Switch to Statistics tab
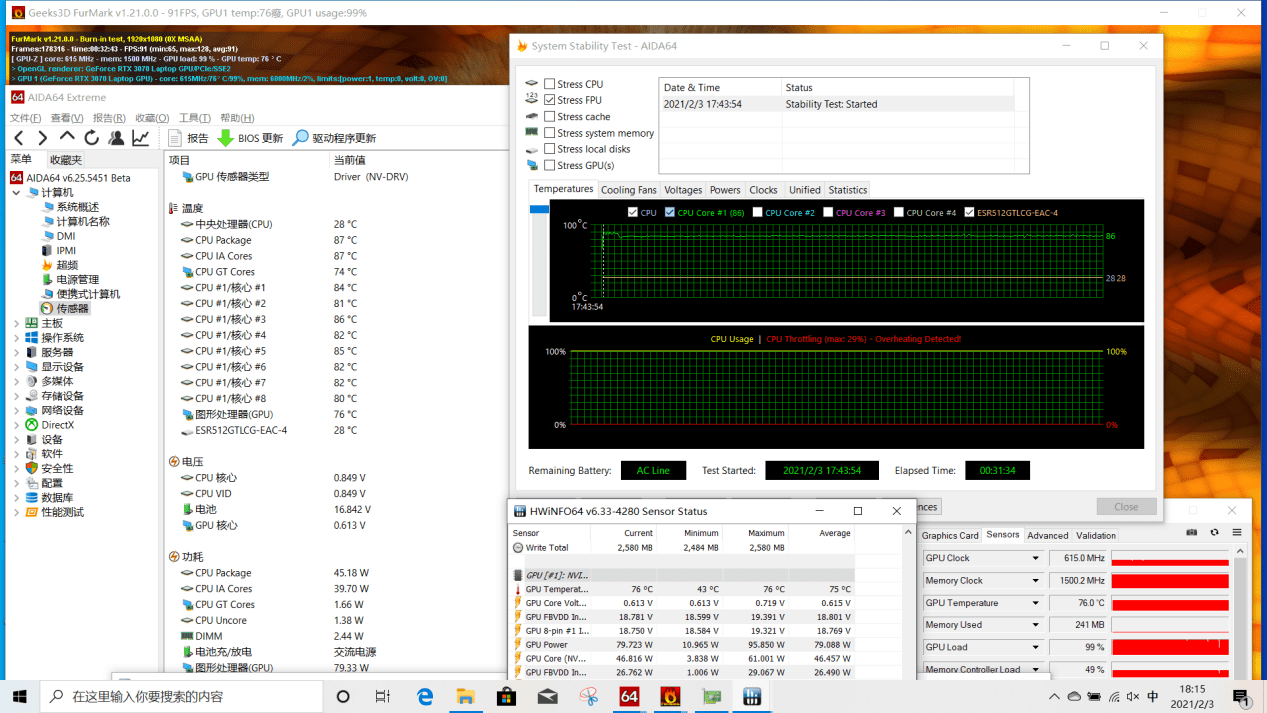The width and height of the screenshot is (1267, 713). [x=848, y=190]
